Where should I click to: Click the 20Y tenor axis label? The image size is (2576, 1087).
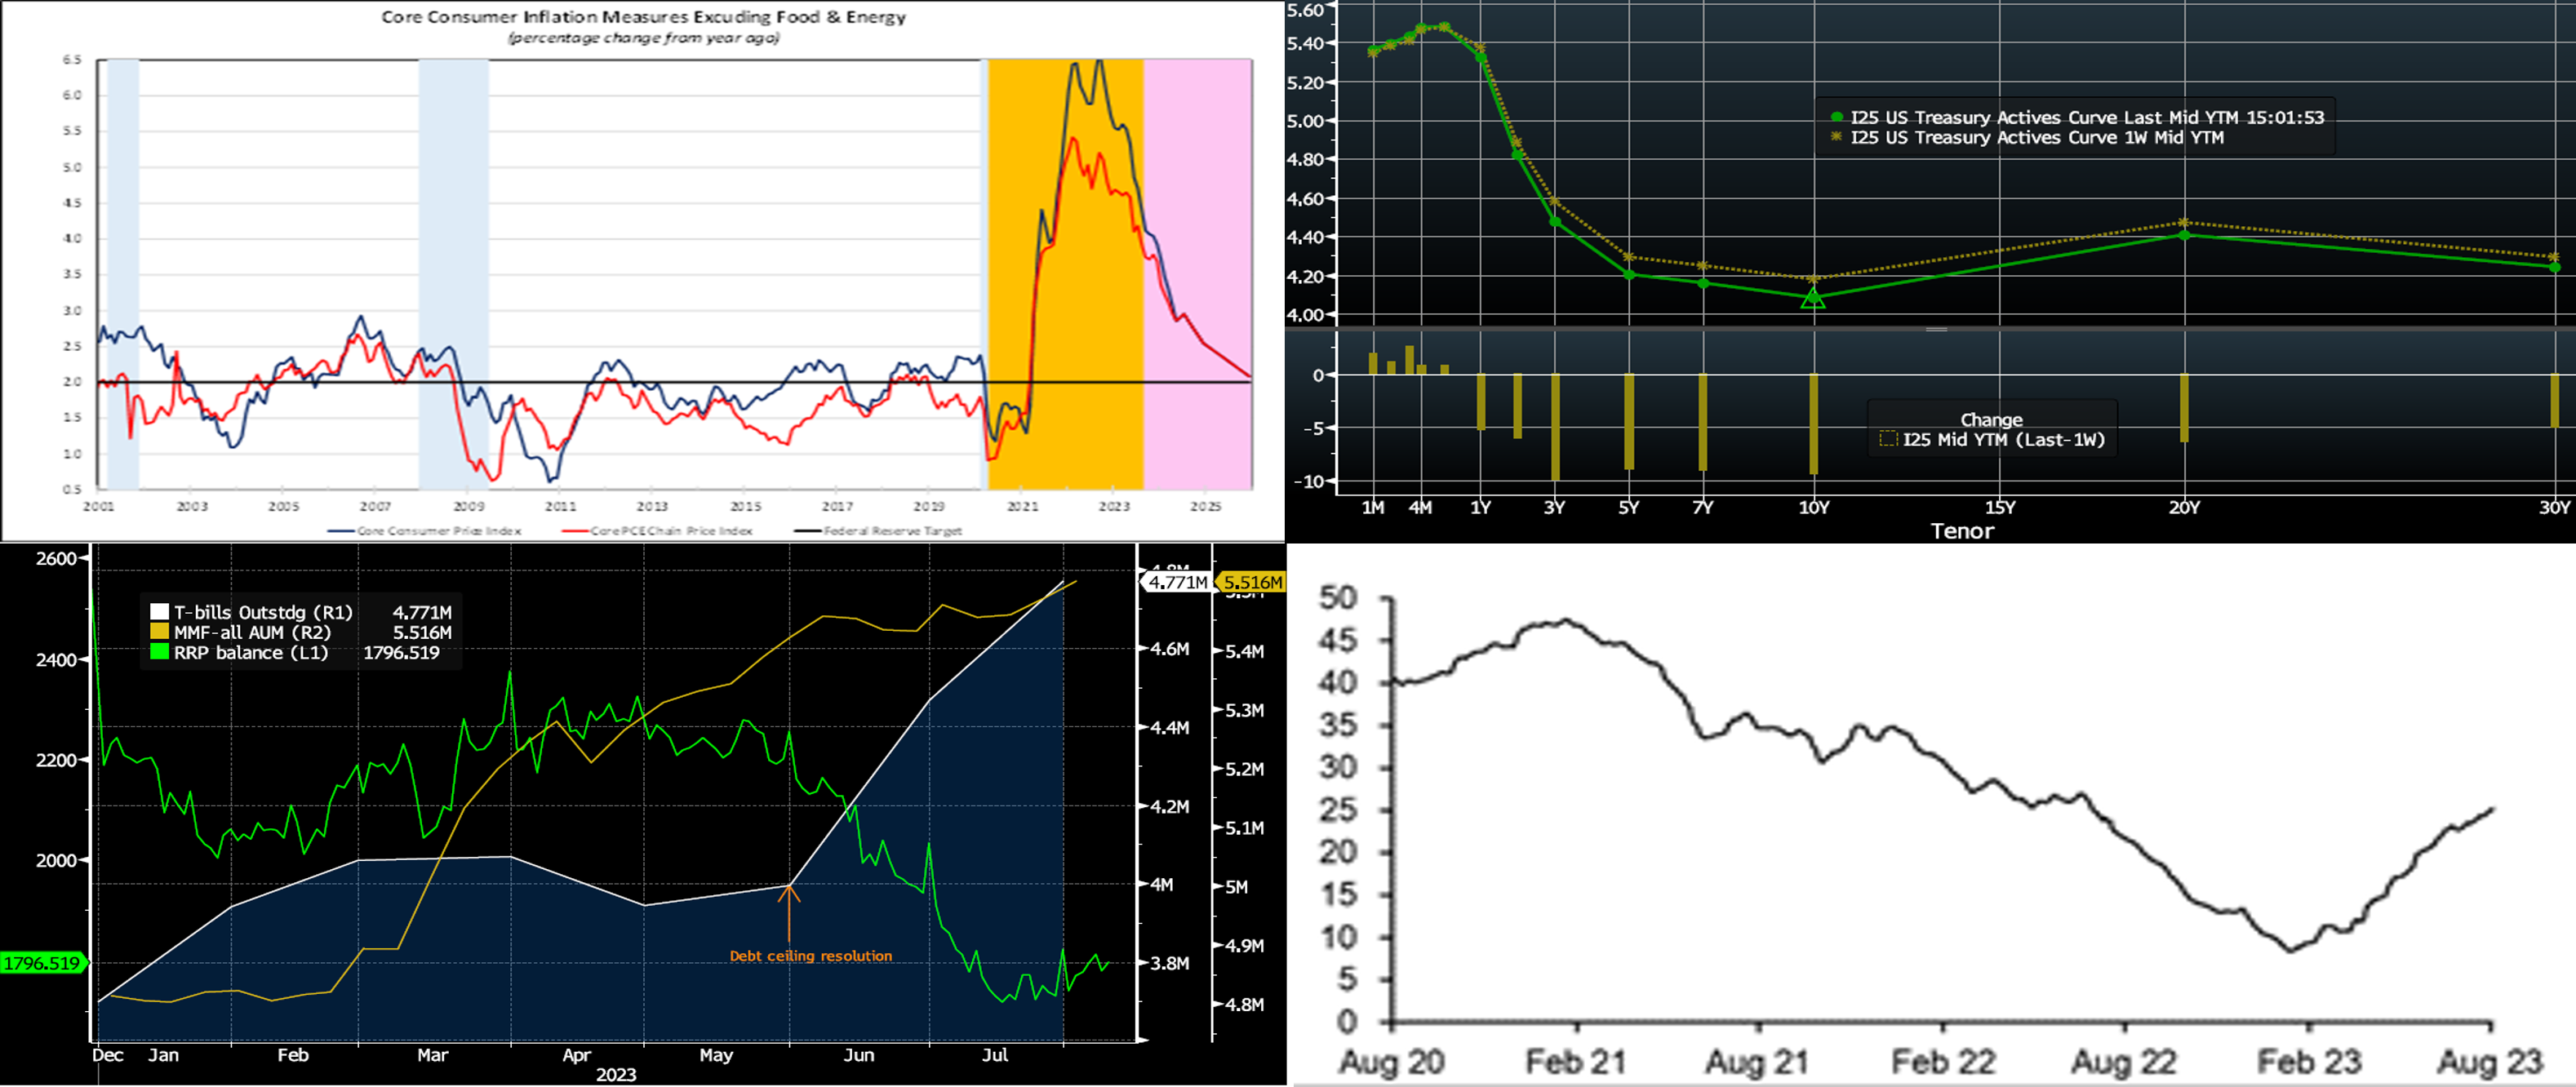pyautogui.click(x=2184, y=508)
